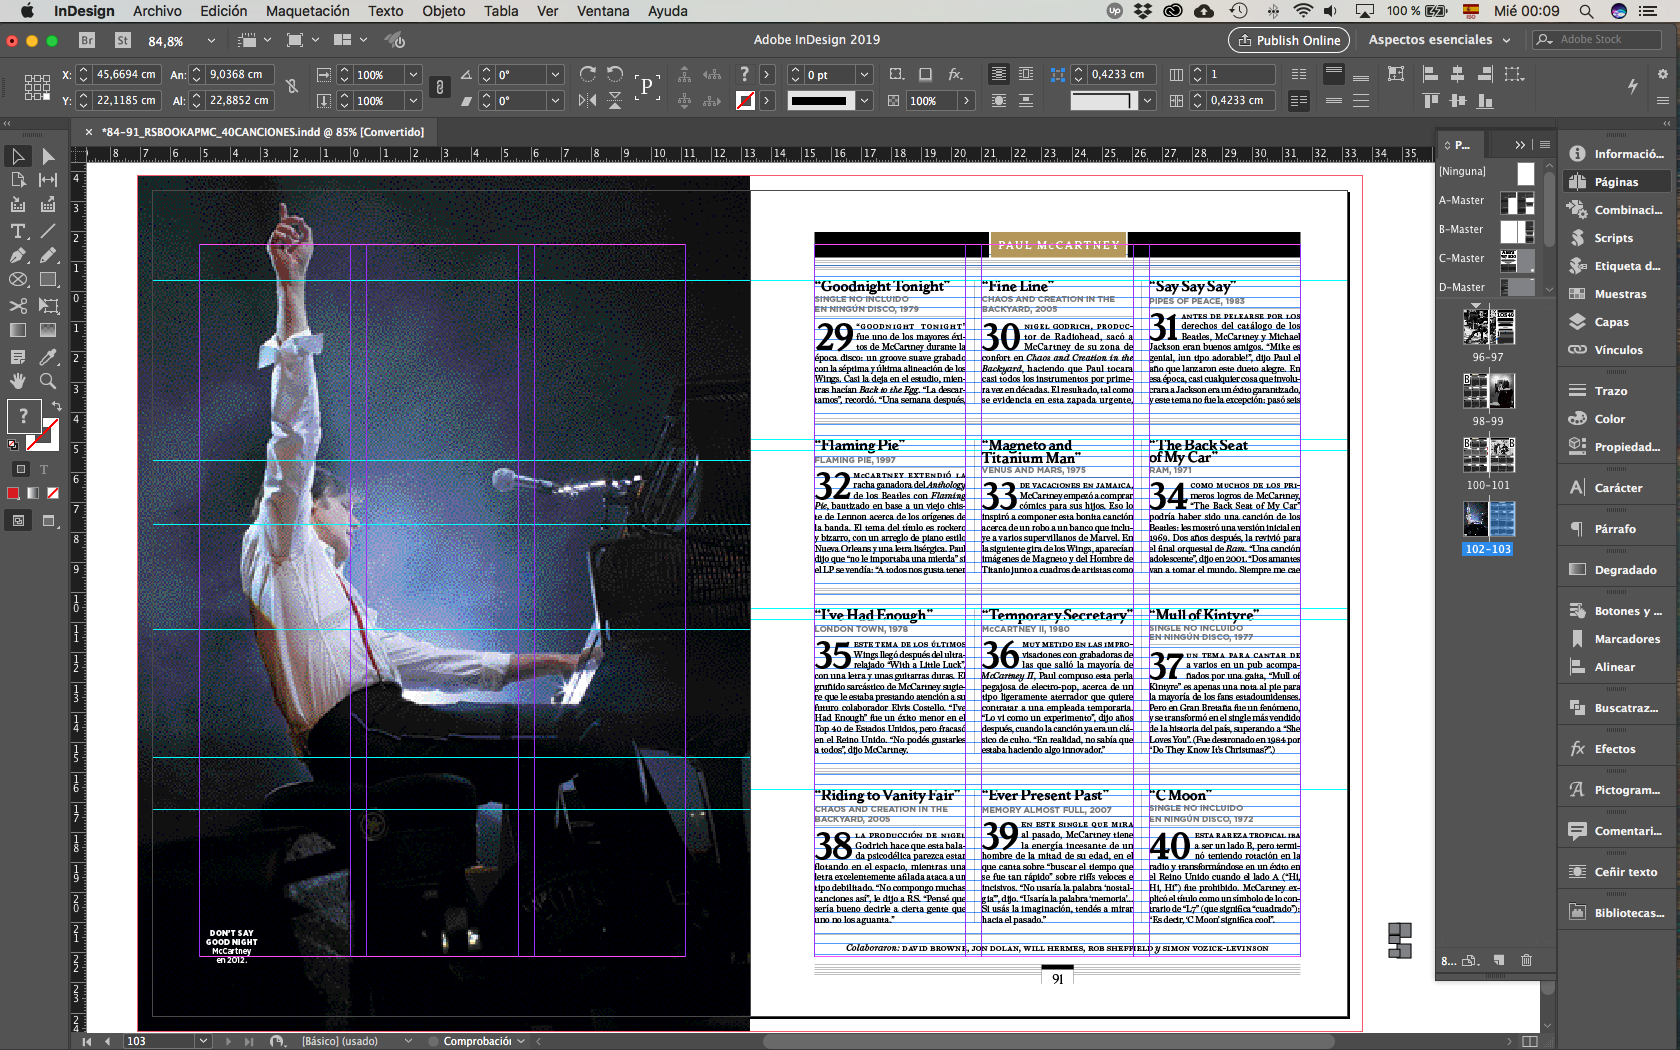
Task: Apply the red color swatch in toolbox
Action: [13, 493]
